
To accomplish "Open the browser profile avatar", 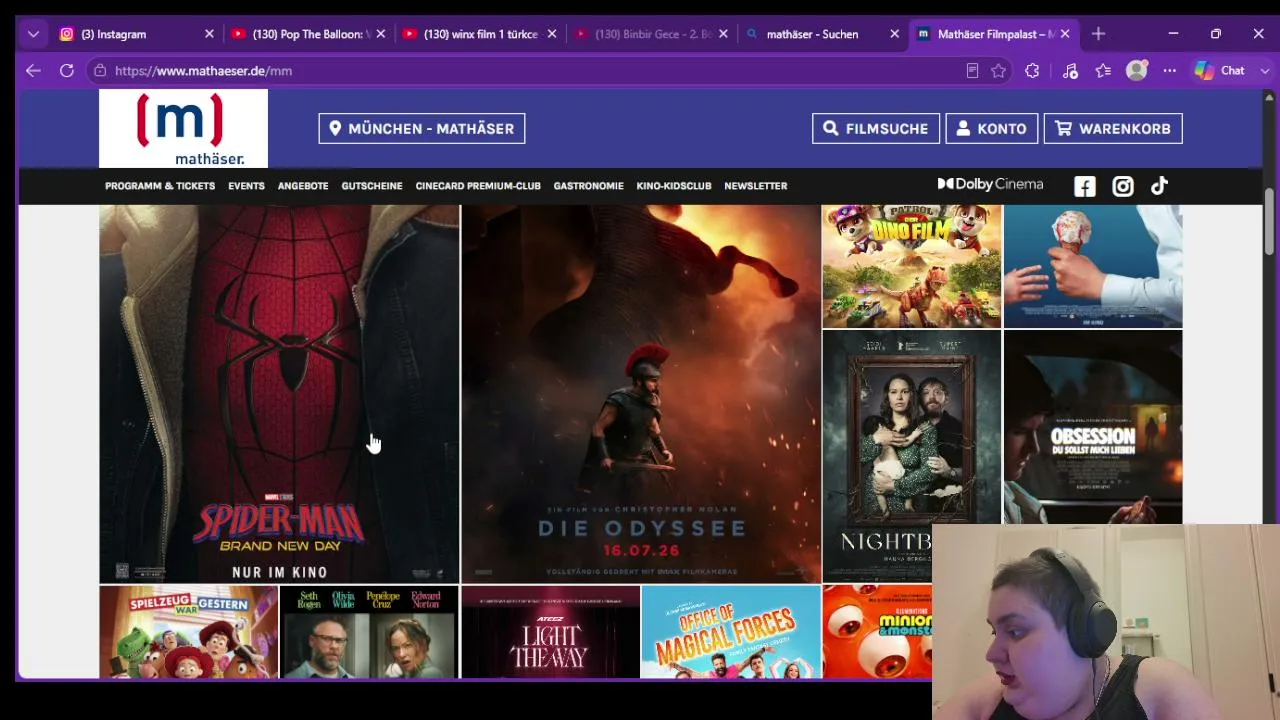I will pyautogui.click(x=1137, y=71).
